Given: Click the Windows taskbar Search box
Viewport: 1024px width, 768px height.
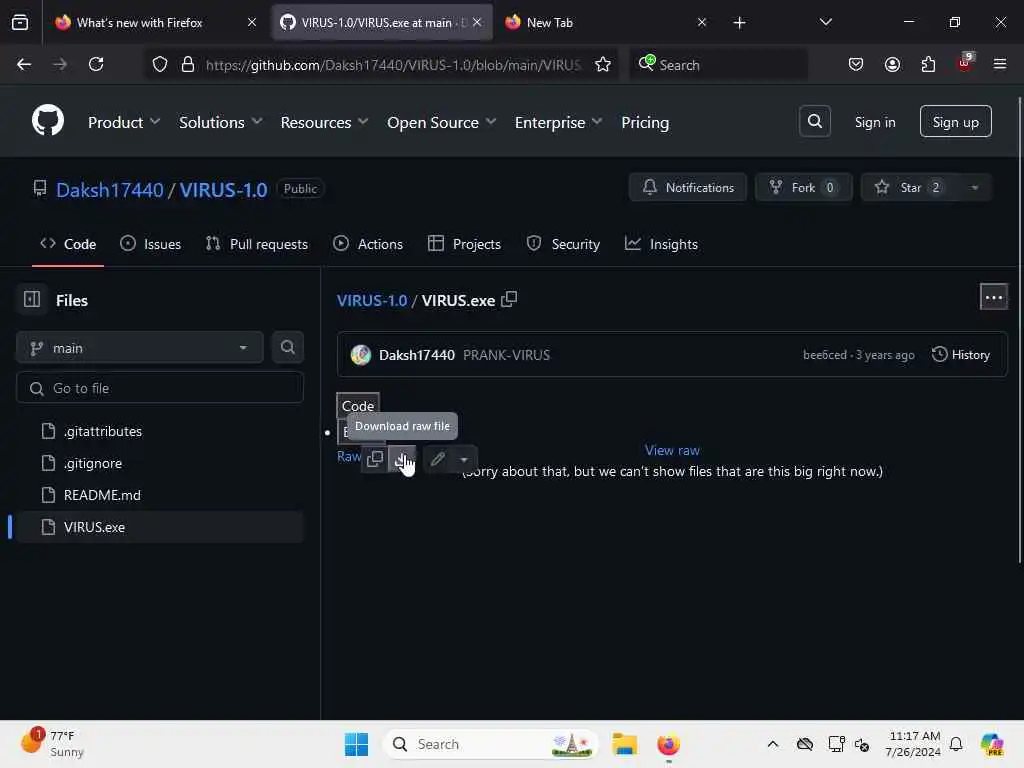Looking at the screenshot, I should 491,744.
